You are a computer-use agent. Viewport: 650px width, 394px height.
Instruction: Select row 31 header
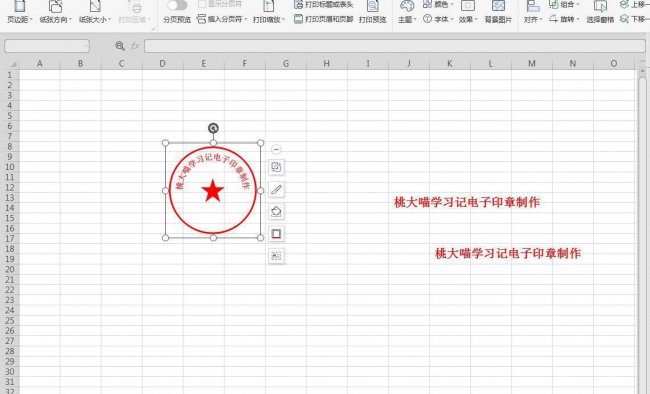coord(10,382)
